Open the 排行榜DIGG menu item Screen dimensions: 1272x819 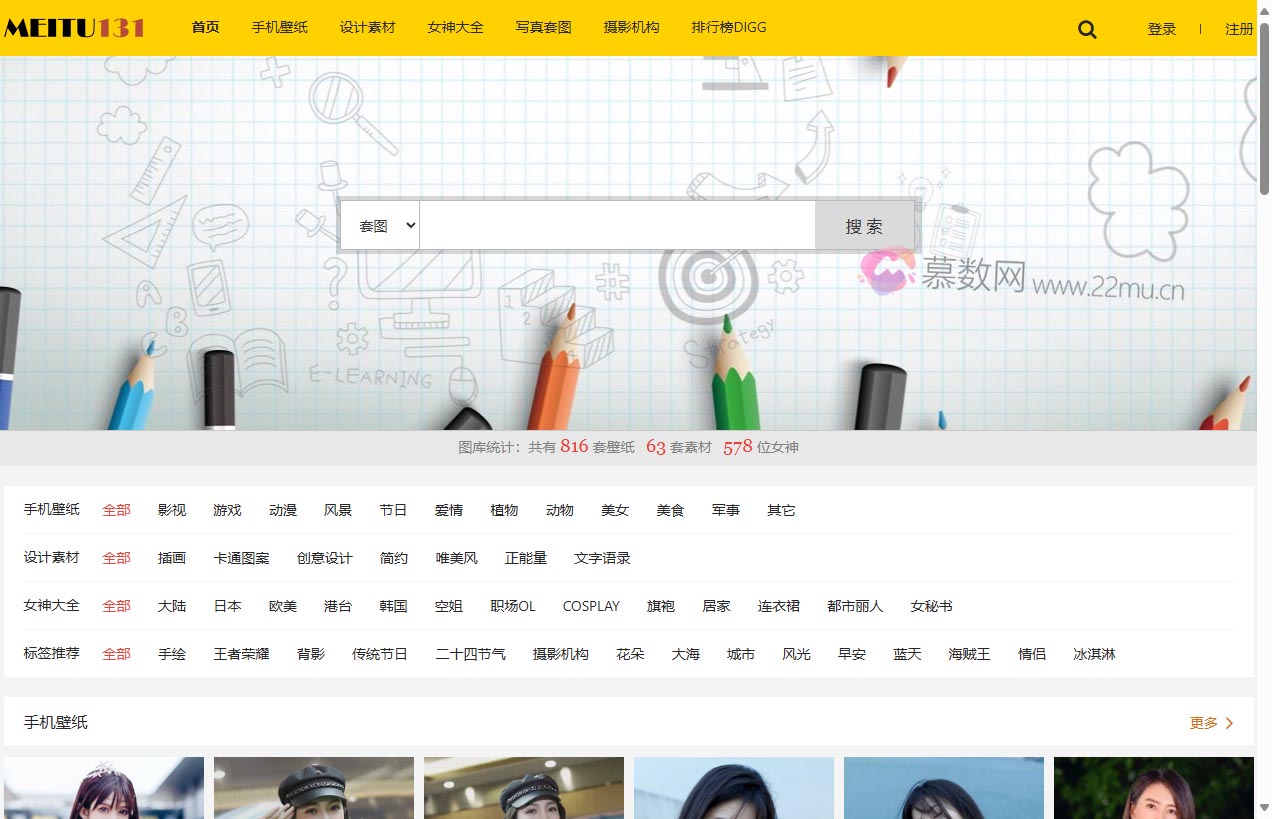click(x=728, y=27)
